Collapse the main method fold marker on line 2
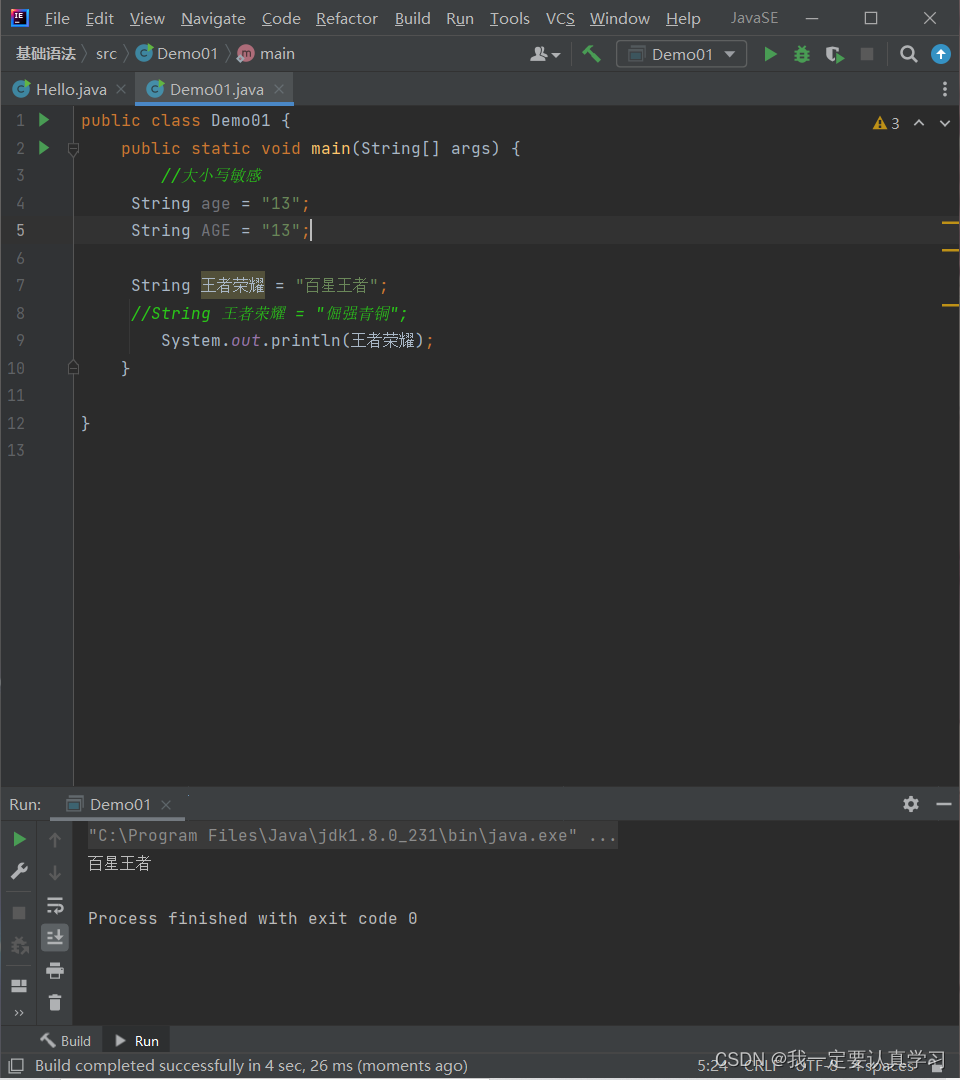The height and width of the screenshot is (1080, 960). pyautogui.click(x=74, y=148)
